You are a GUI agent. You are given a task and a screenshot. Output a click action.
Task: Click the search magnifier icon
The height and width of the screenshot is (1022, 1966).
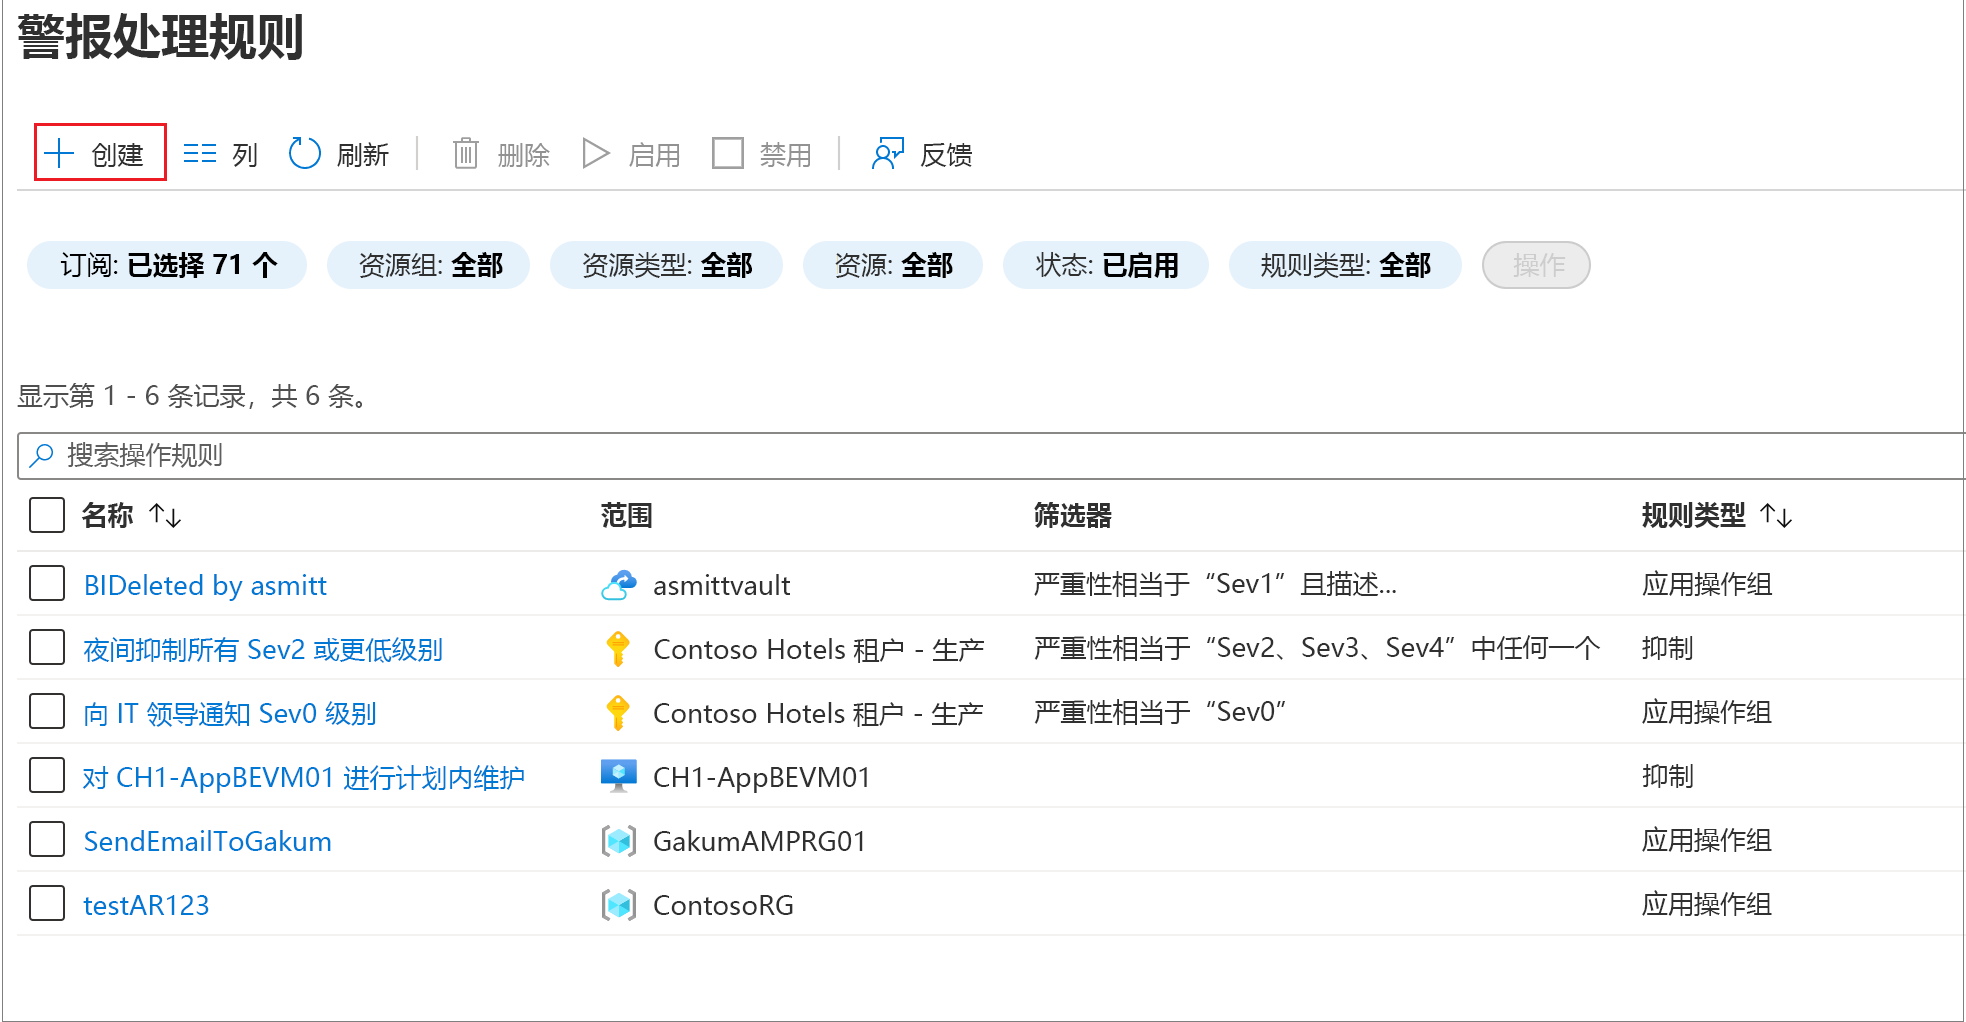(41, 456)
